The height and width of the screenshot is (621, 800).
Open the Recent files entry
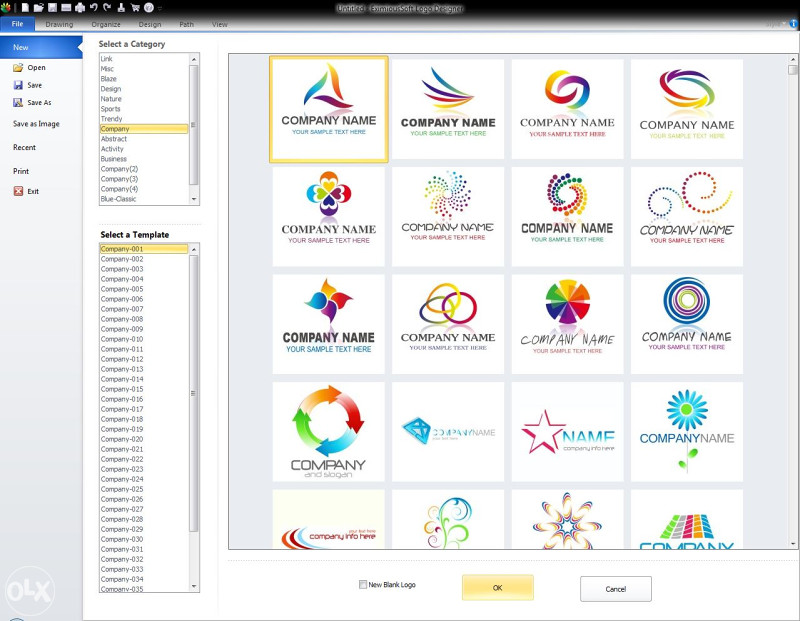[24, 147]
